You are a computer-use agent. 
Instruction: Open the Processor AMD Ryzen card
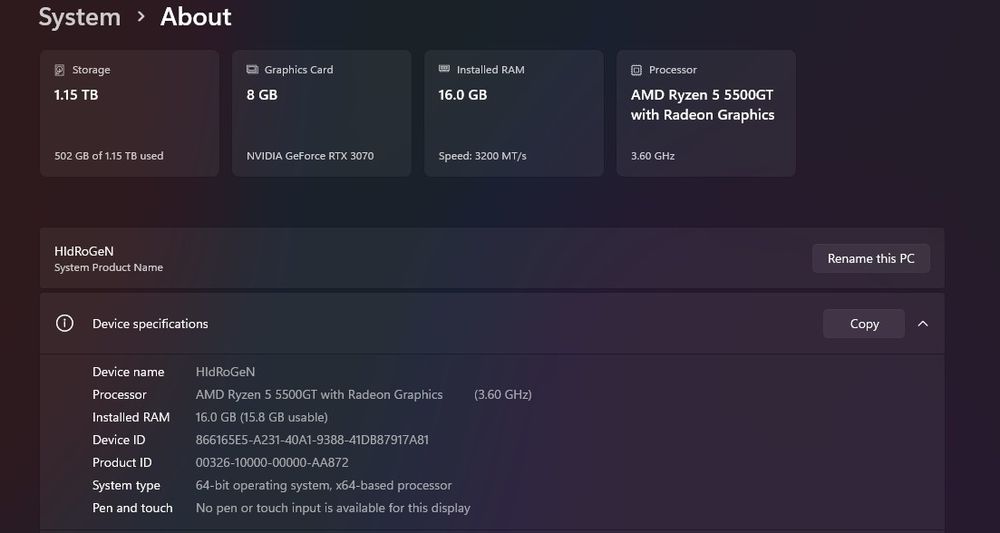click(x=706, y=113)
